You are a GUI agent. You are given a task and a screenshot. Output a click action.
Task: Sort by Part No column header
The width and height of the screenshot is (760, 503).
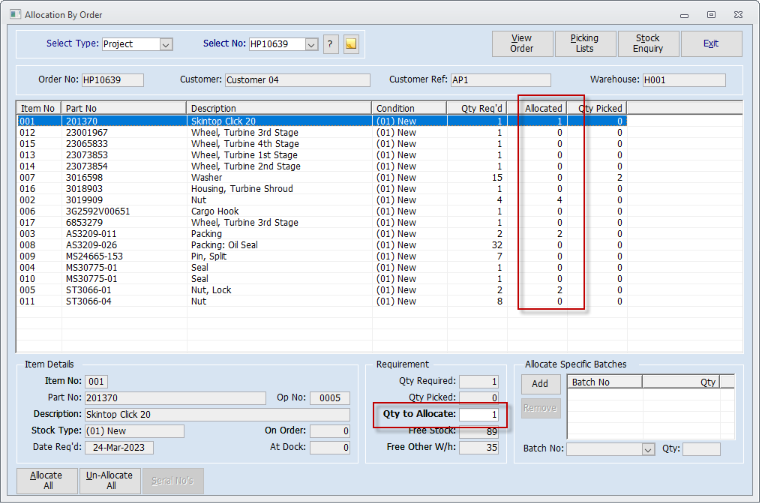point(124,108)
